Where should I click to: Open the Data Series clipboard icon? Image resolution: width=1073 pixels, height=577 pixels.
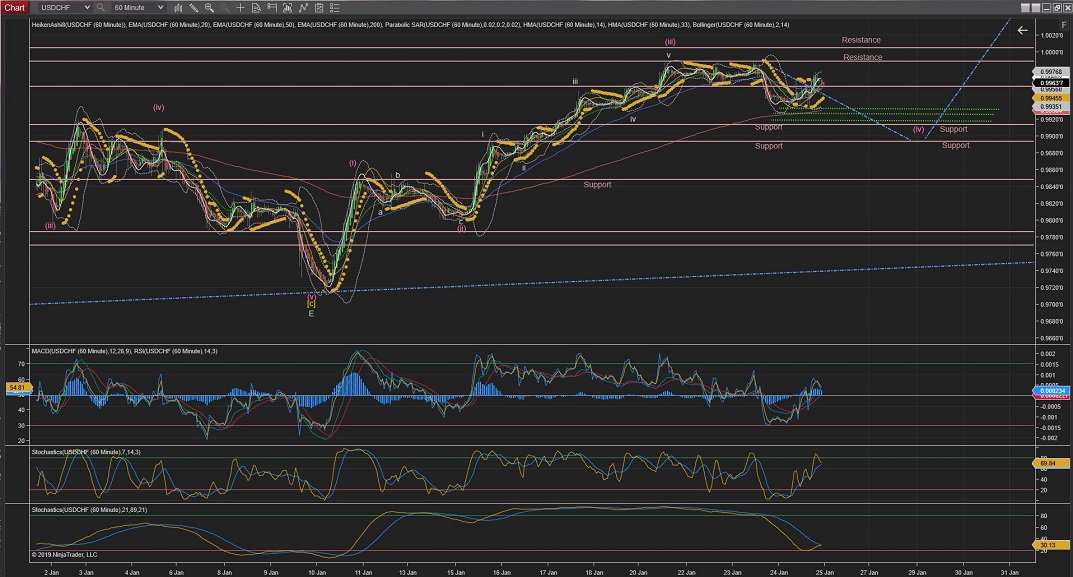319,8
